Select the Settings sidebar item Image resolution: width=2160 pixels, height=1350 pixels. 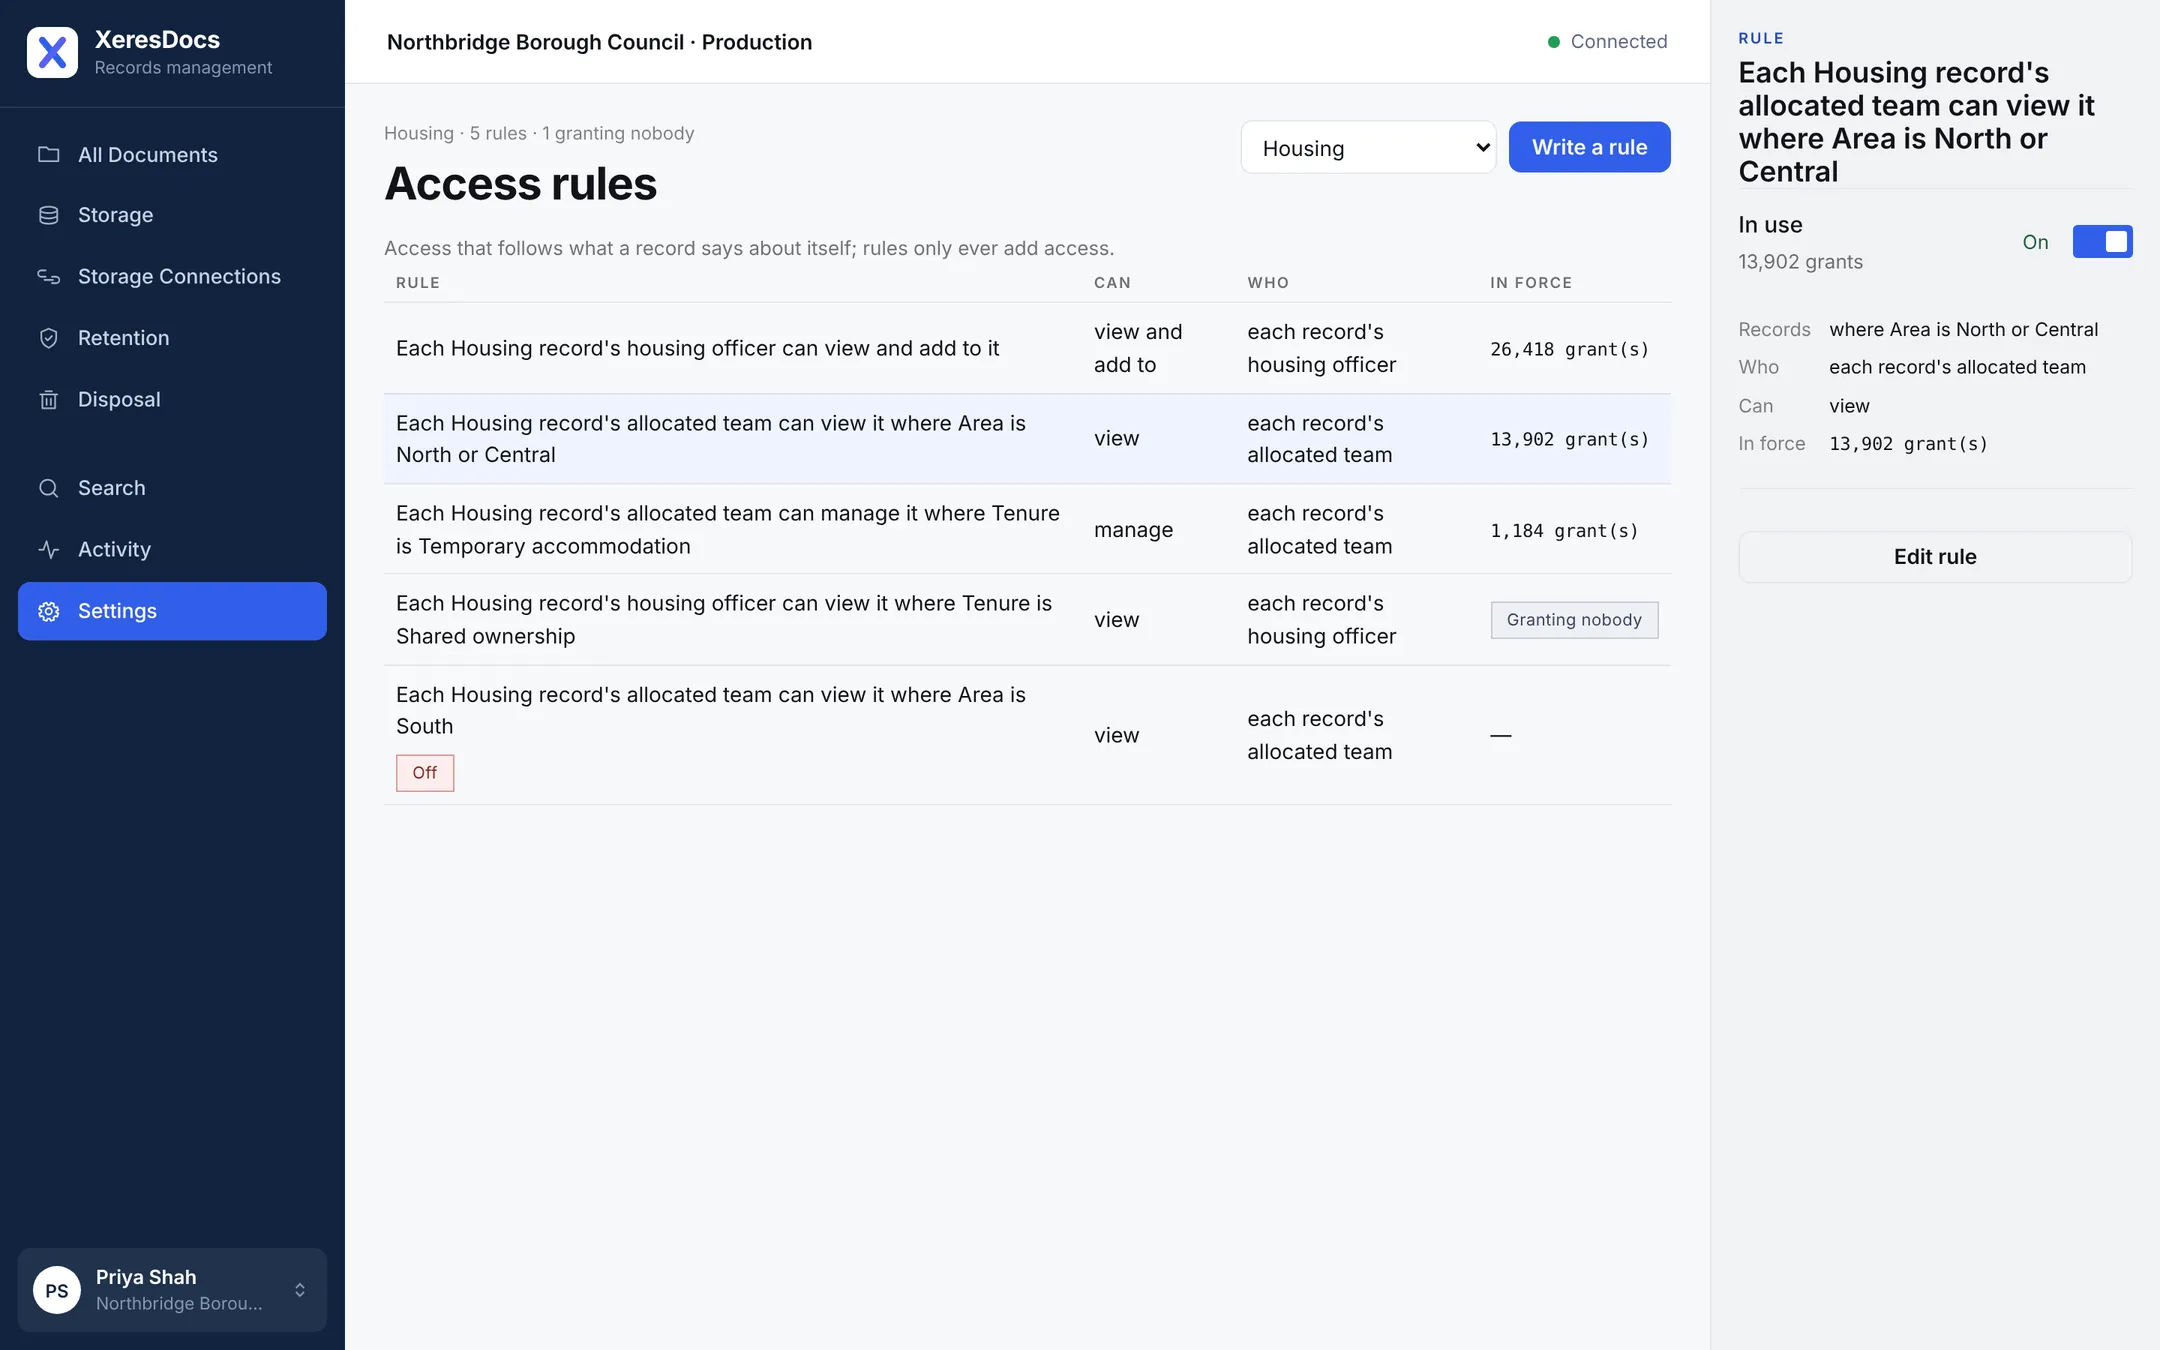pyautogui.click(x=172, y=611)
